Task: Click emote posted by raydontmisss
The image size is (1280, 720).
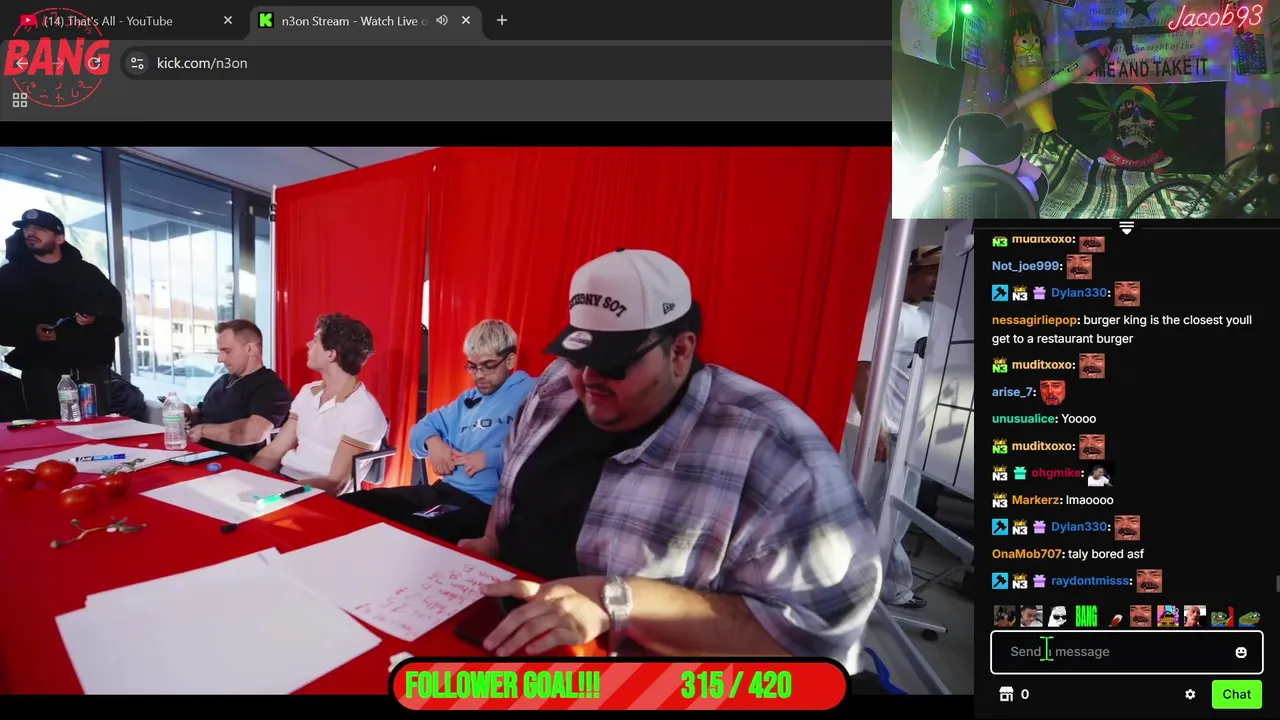Action: (x=1149, y=581)
